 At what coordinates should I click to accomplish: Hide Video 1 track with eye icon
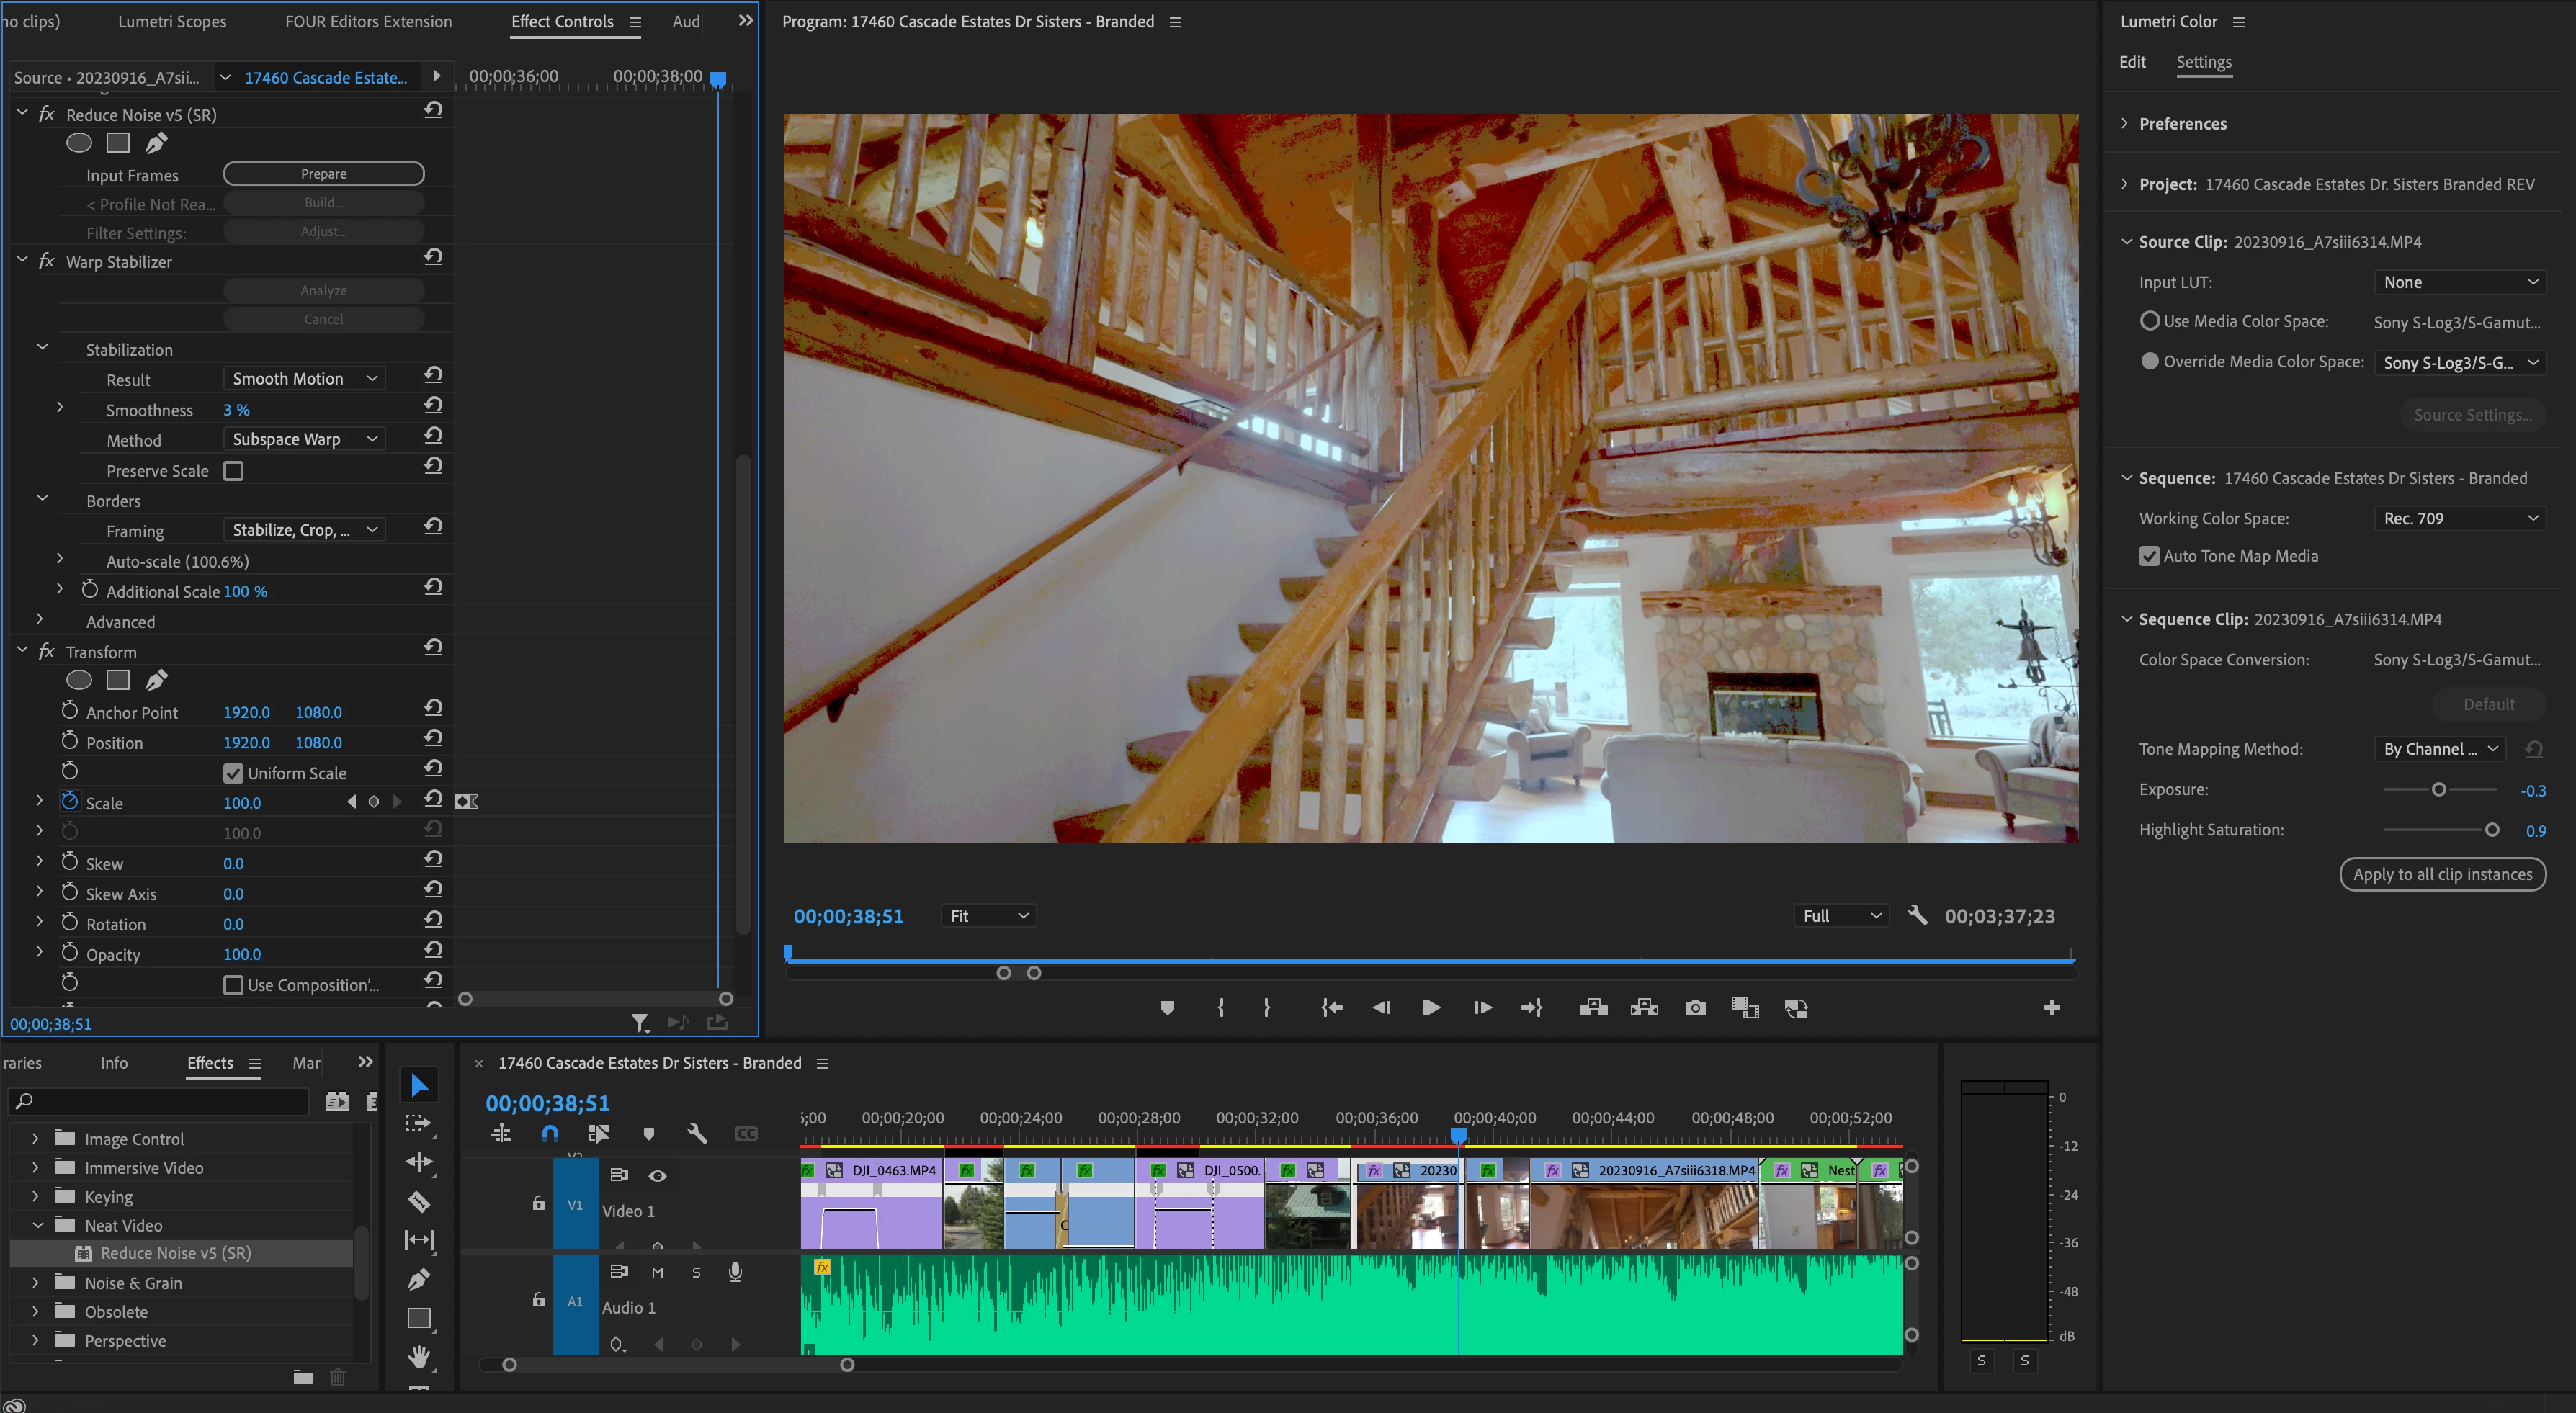tap(657, 1175)
